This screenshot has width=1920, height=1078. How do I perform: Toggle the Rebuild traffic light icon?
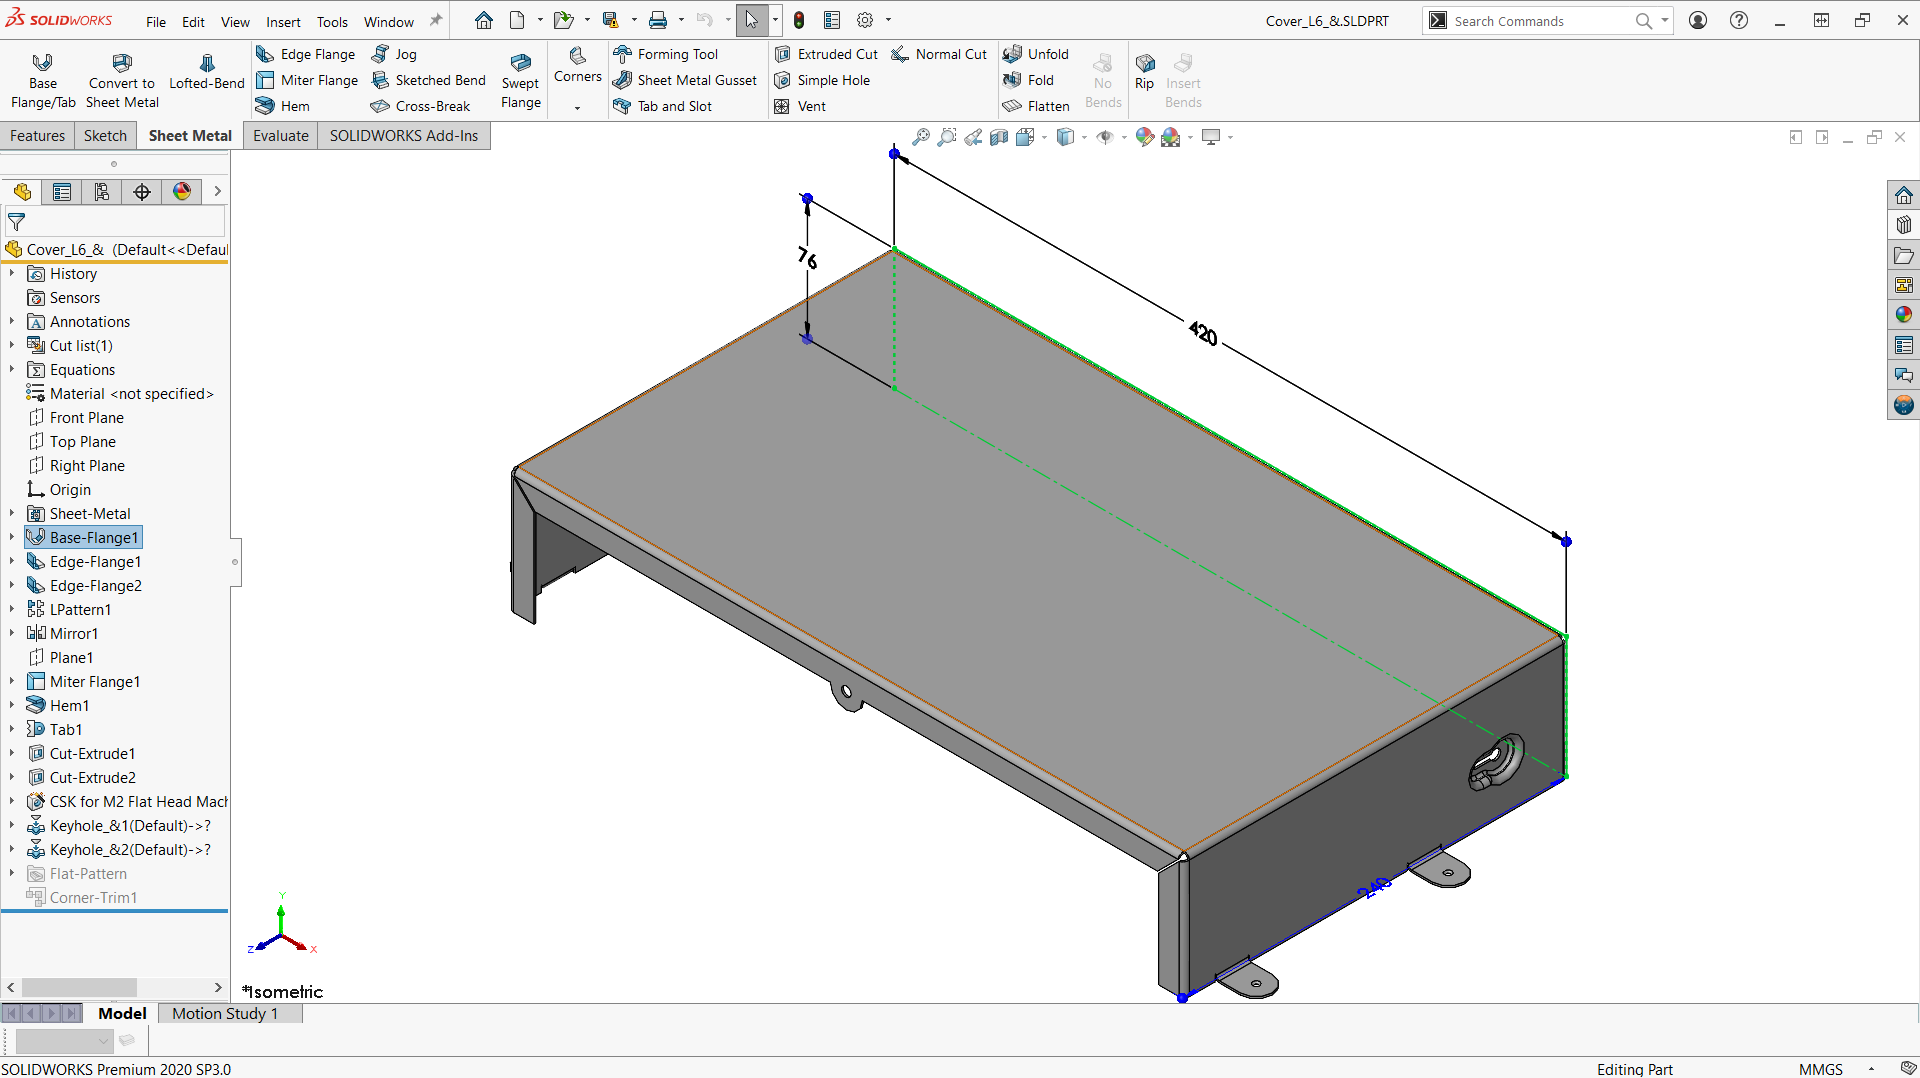[799, 20]
